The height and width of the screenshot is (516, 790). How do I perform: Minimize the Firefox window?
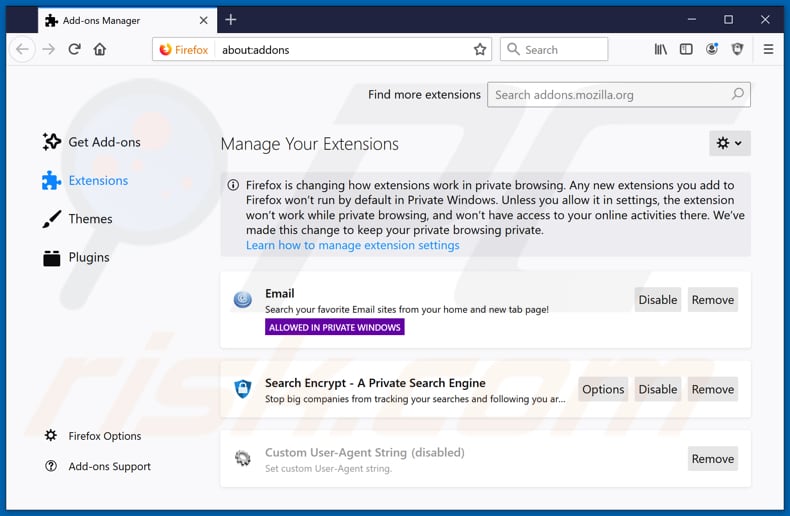click(692, 20)
